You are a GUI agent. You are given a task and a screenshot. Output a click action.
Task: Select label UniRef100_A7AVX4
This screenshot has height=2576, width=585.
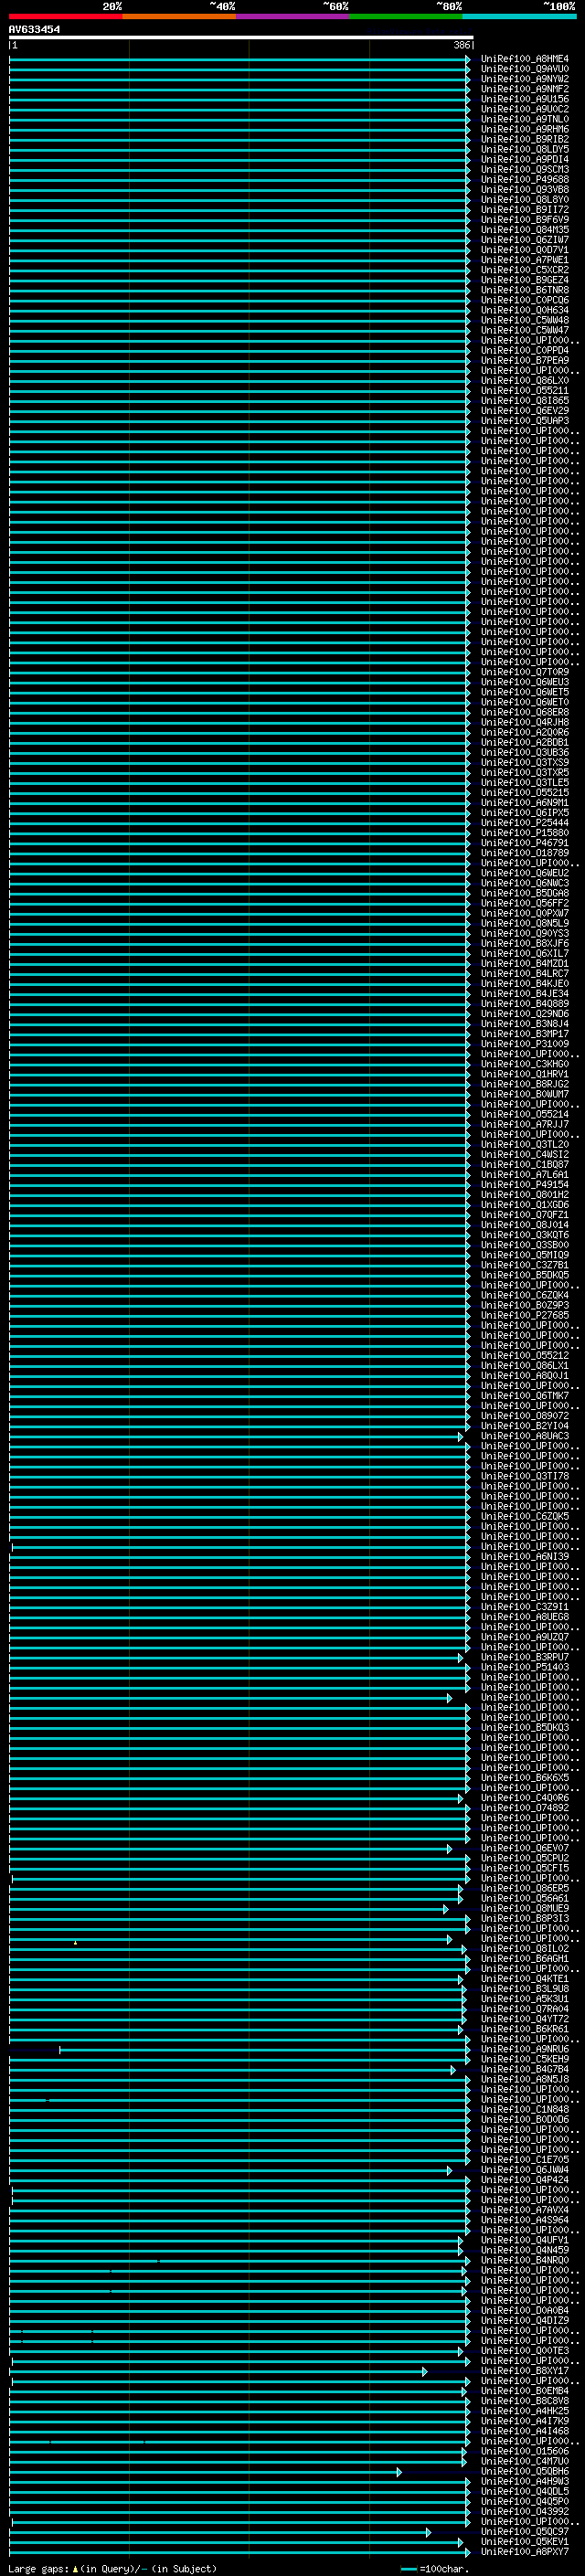pos(524,2210)
